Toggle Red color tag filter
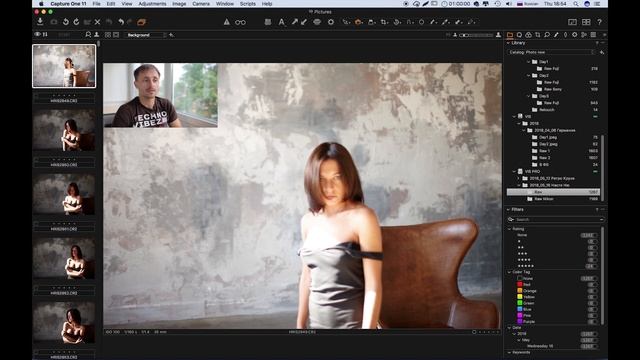Screen dimensions: 640x360 (x=592, y=284)
